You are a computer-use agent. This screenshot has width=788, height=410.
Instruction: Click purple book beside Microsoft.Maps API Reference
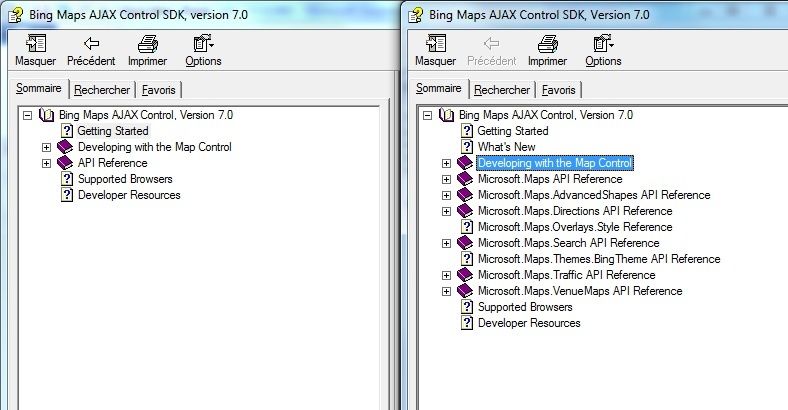[x=465, y=179]
